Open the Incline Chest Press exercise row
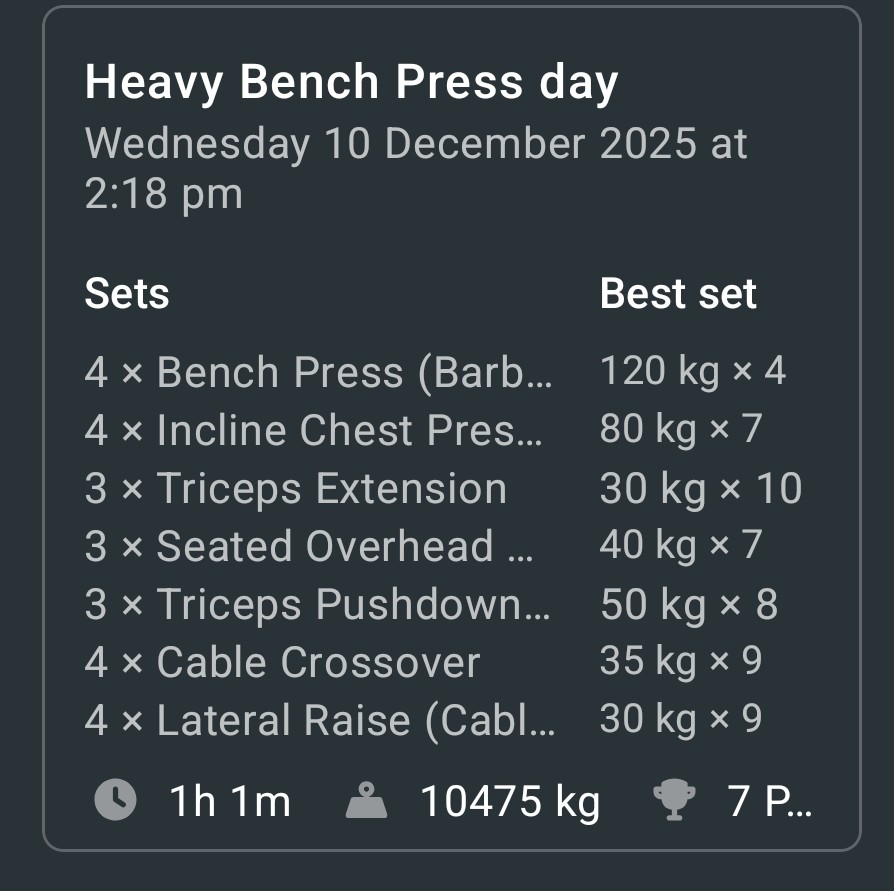 click(314, 430)
